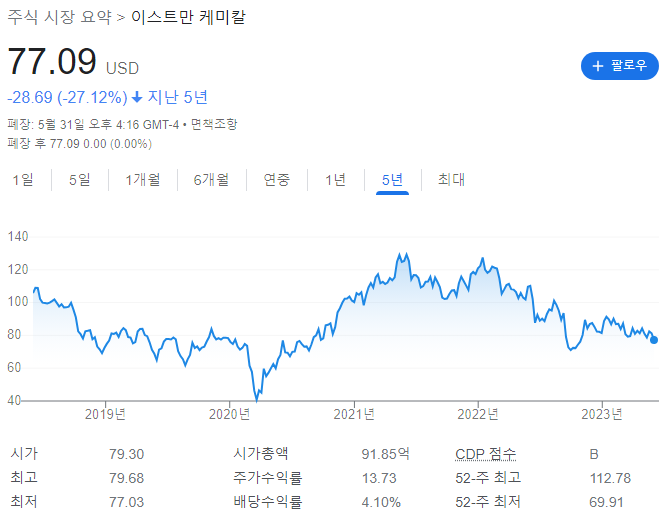Click the 이스트만 케미칼 title
Viewport: 667px width, 518px height.
point(188,17)
